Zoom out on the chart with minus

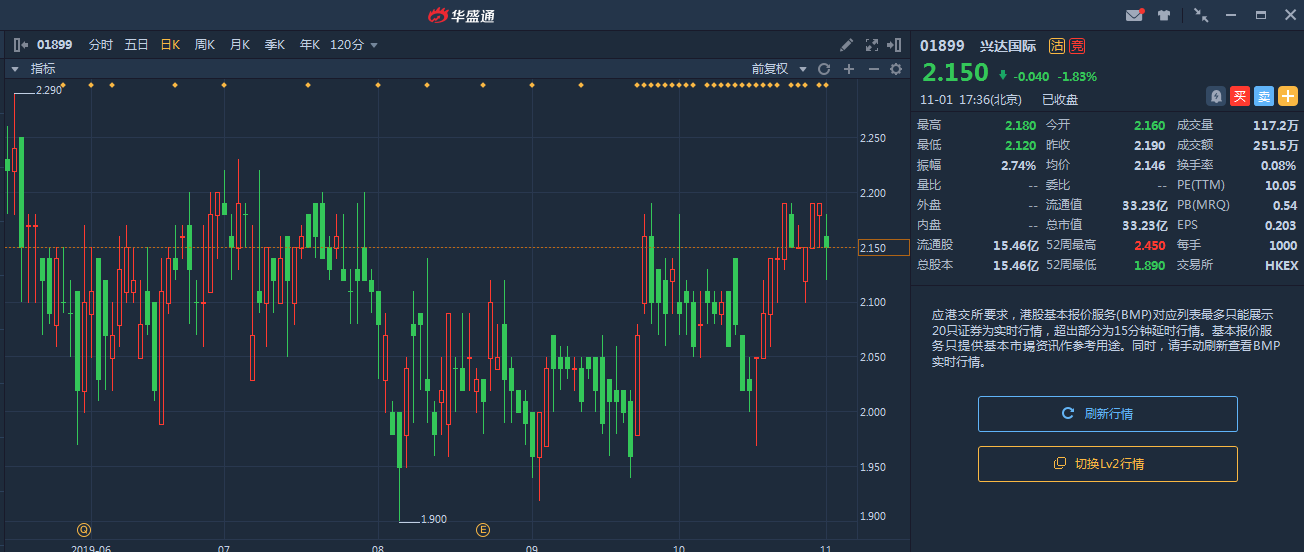tap(873, 69)
